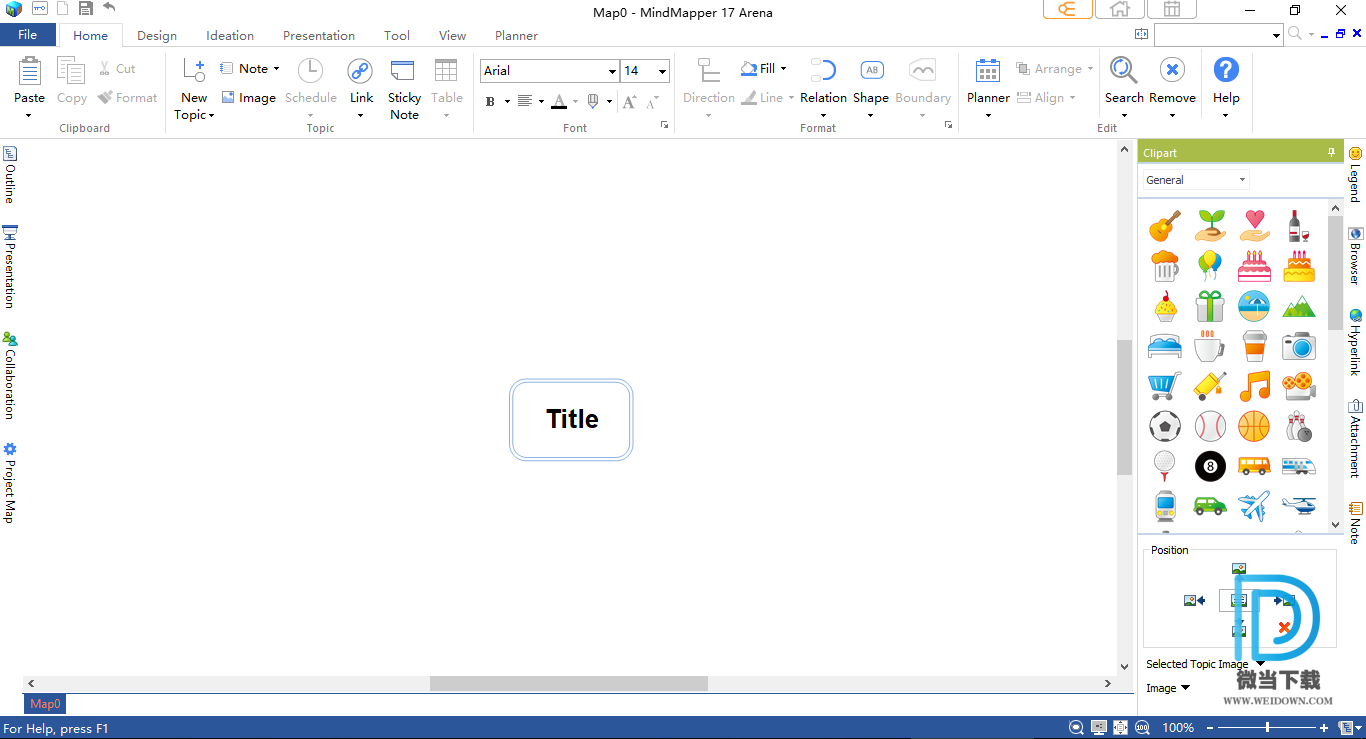Click the mind map mode button in title bar
This screenshot has height=739, width=1366.
(1067, 10)
